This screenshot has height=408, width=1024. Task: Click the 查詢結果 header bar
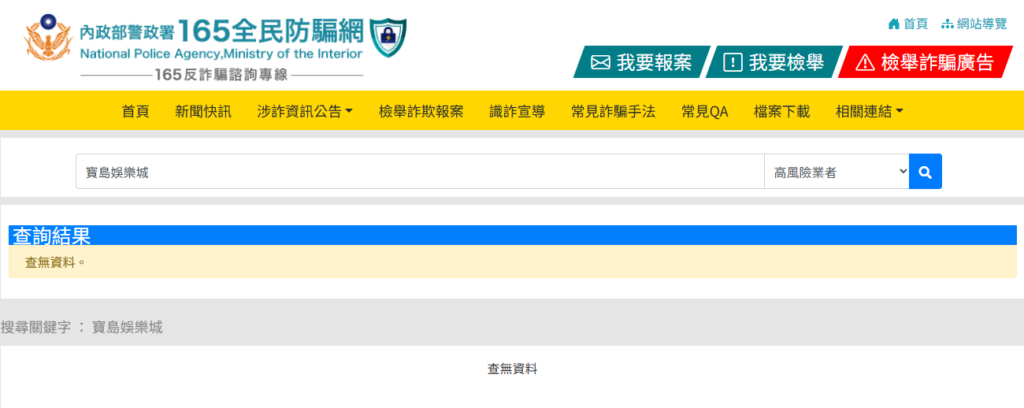pos(513,236)
